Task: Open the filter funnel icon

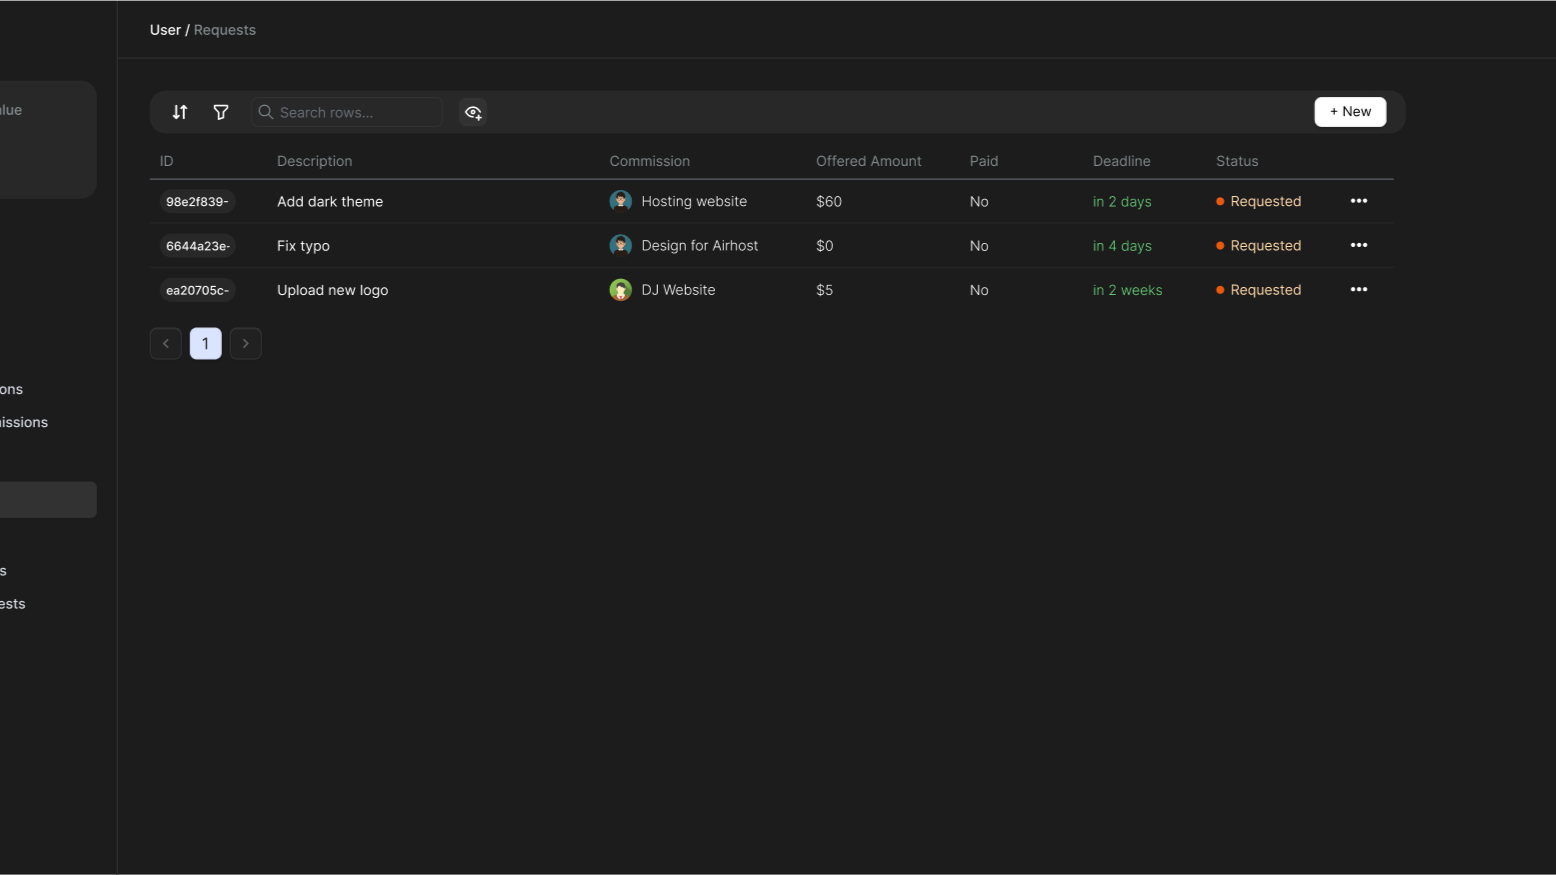Action: [221, 112]
